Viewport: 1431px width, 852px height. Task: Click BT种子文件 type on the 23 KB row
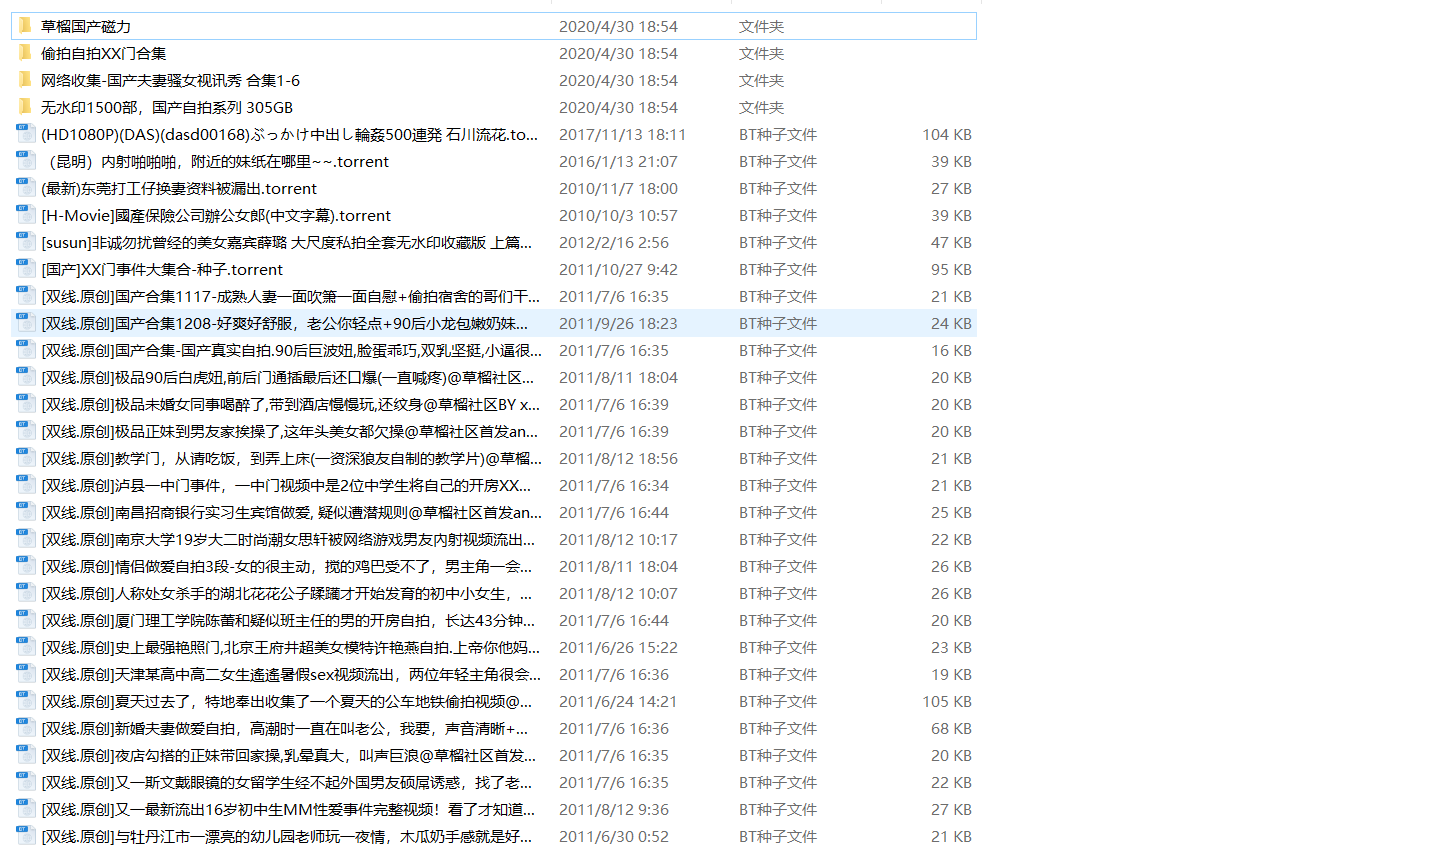(x=778, y=647)
